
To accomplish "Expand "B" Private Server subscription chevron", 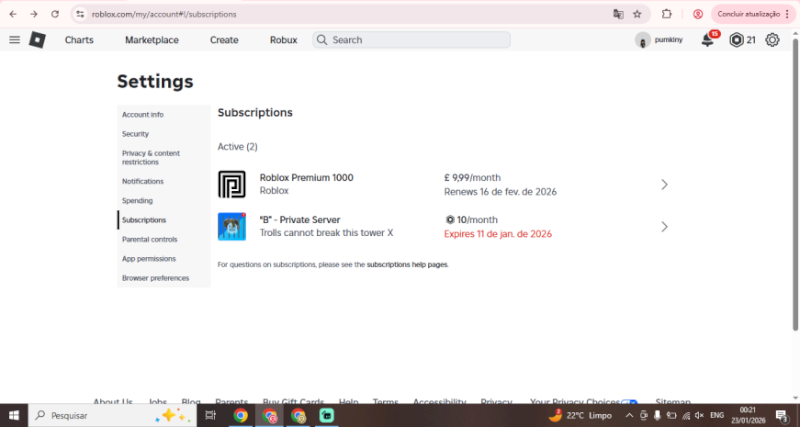I will coord(664,227).
